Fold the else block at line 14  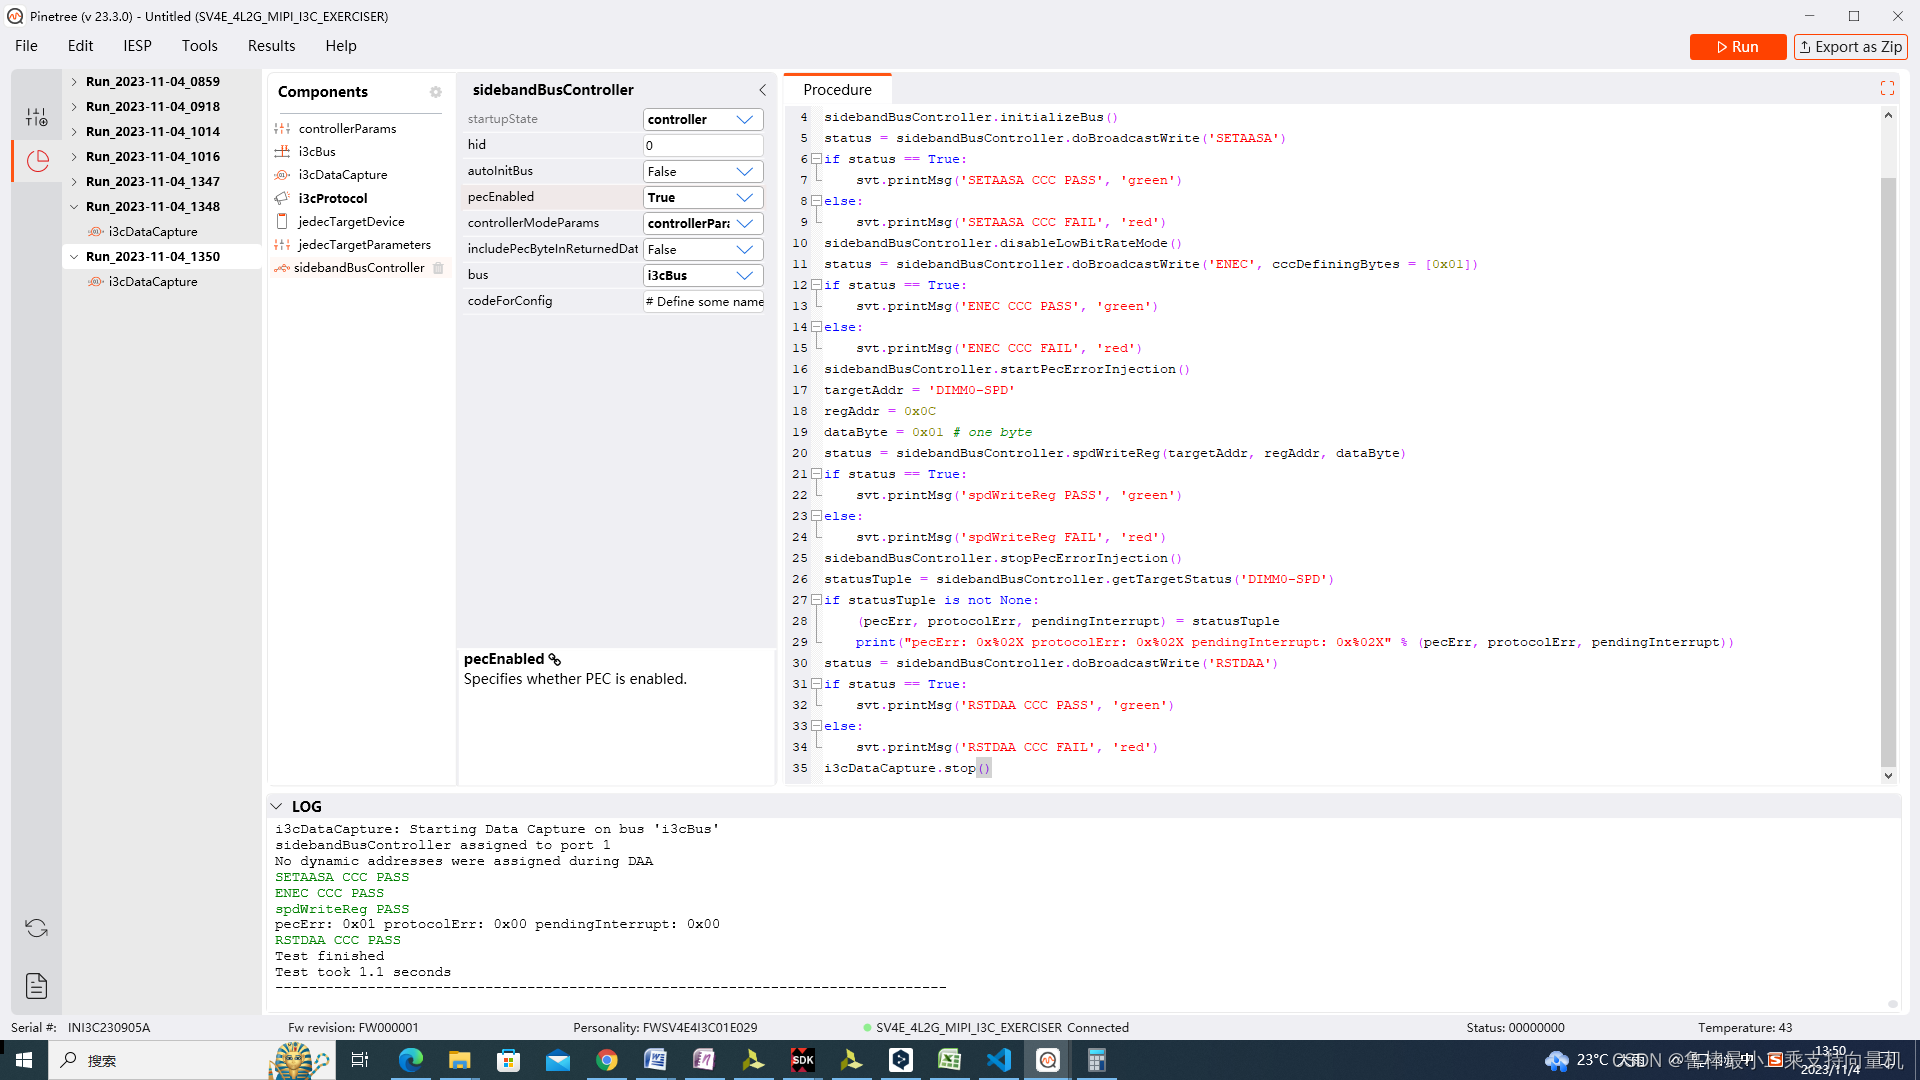pyautogui.click(x=817, y=327)
